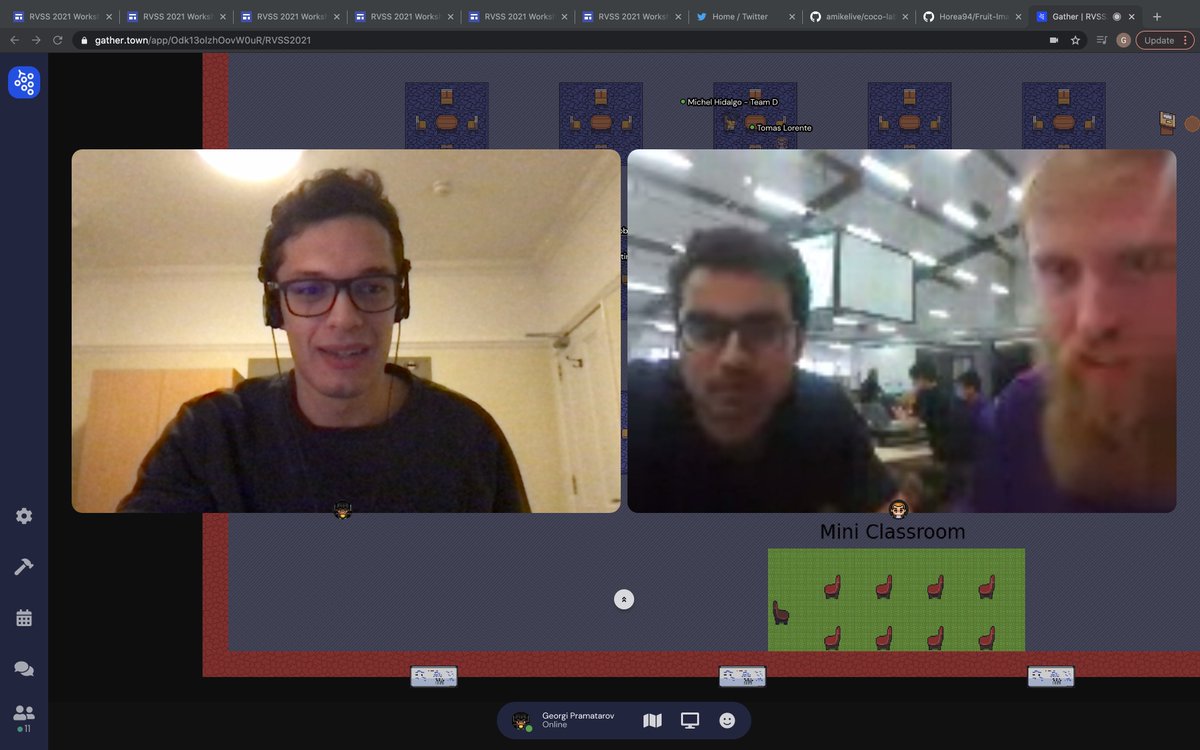Show the Participants list
The height and width of the screenshot is (750, 1200).
pos(24,716)
